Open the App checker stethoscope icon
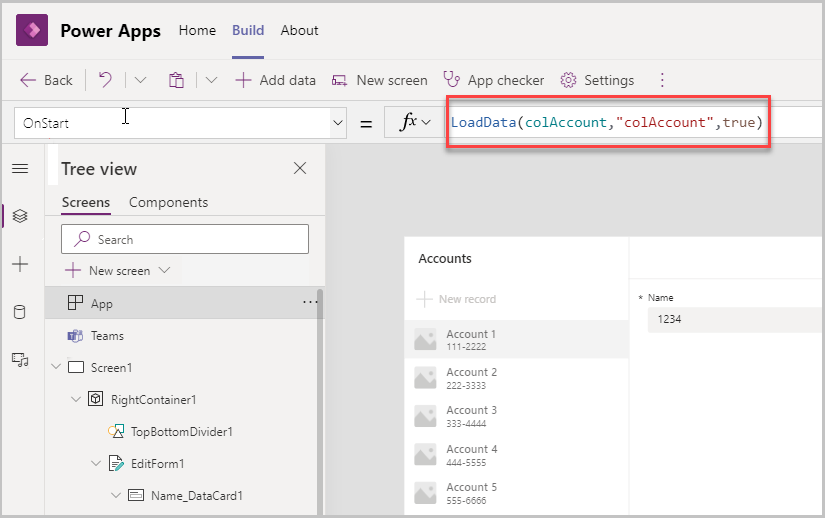This screenshot has width=825, height=518. point(451,79)
